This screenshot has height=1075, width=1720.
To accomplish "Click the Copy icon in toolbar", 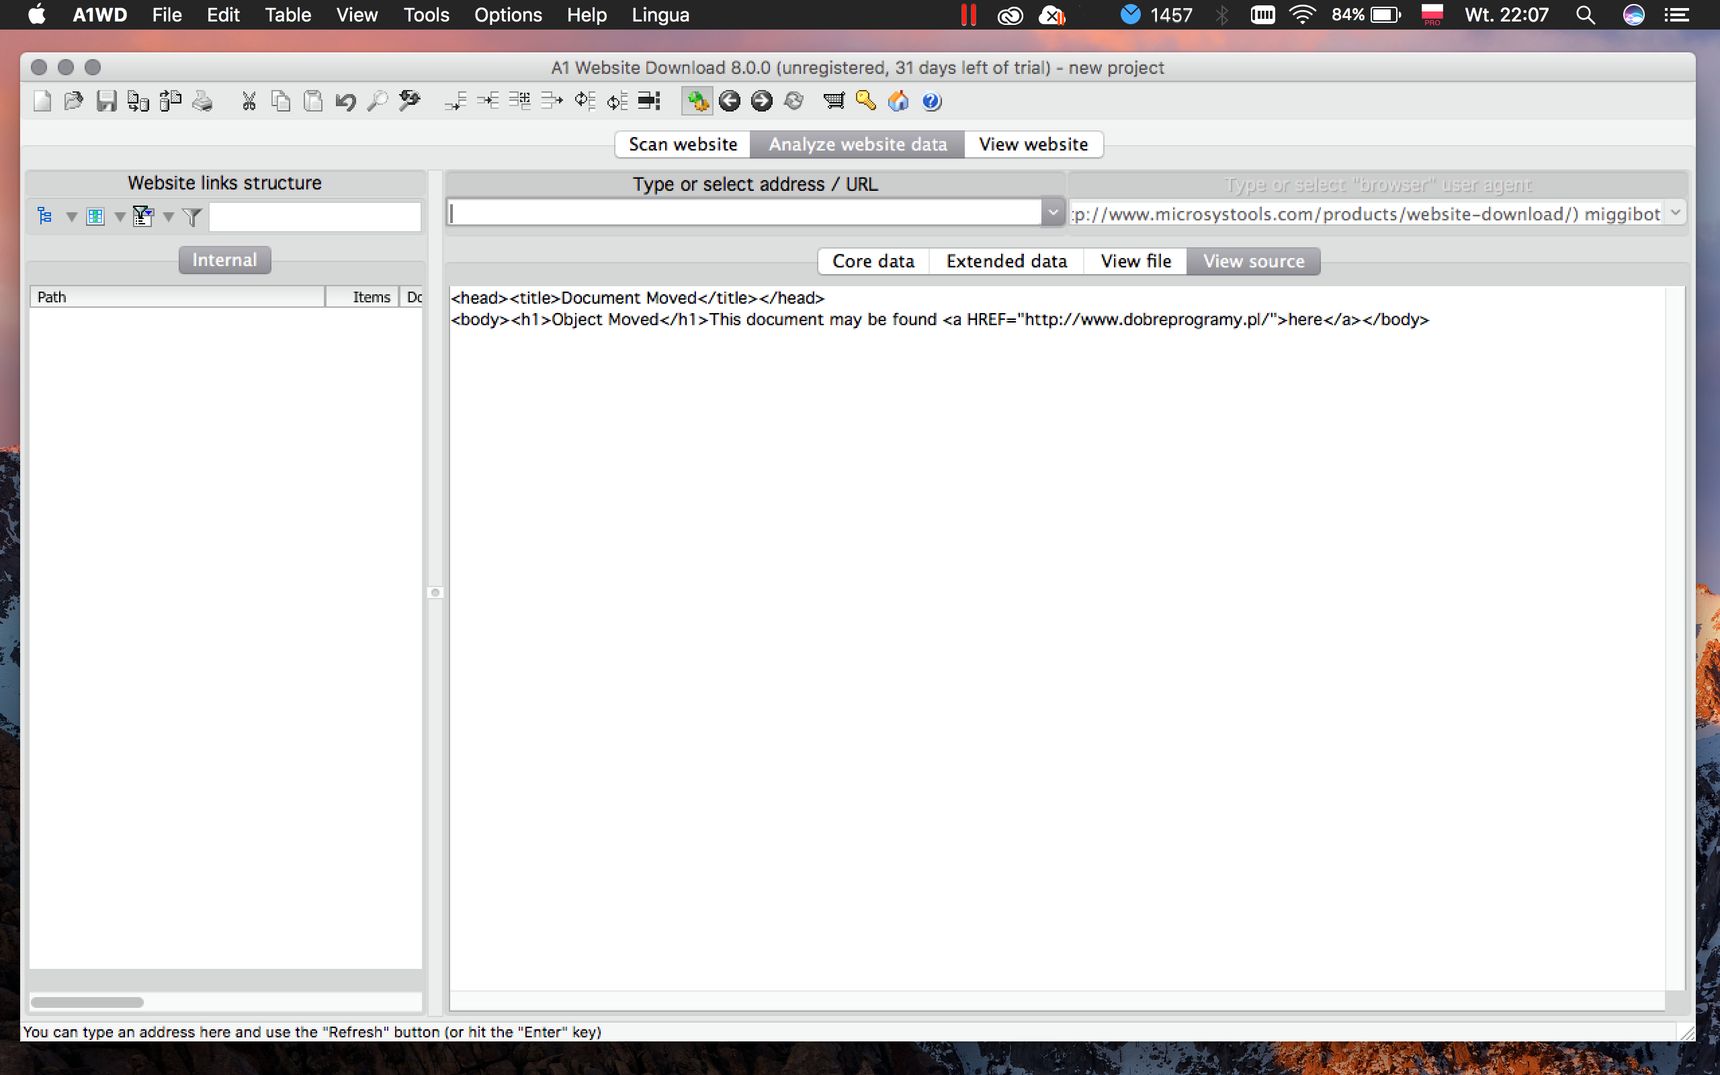I will pos(281,101).
